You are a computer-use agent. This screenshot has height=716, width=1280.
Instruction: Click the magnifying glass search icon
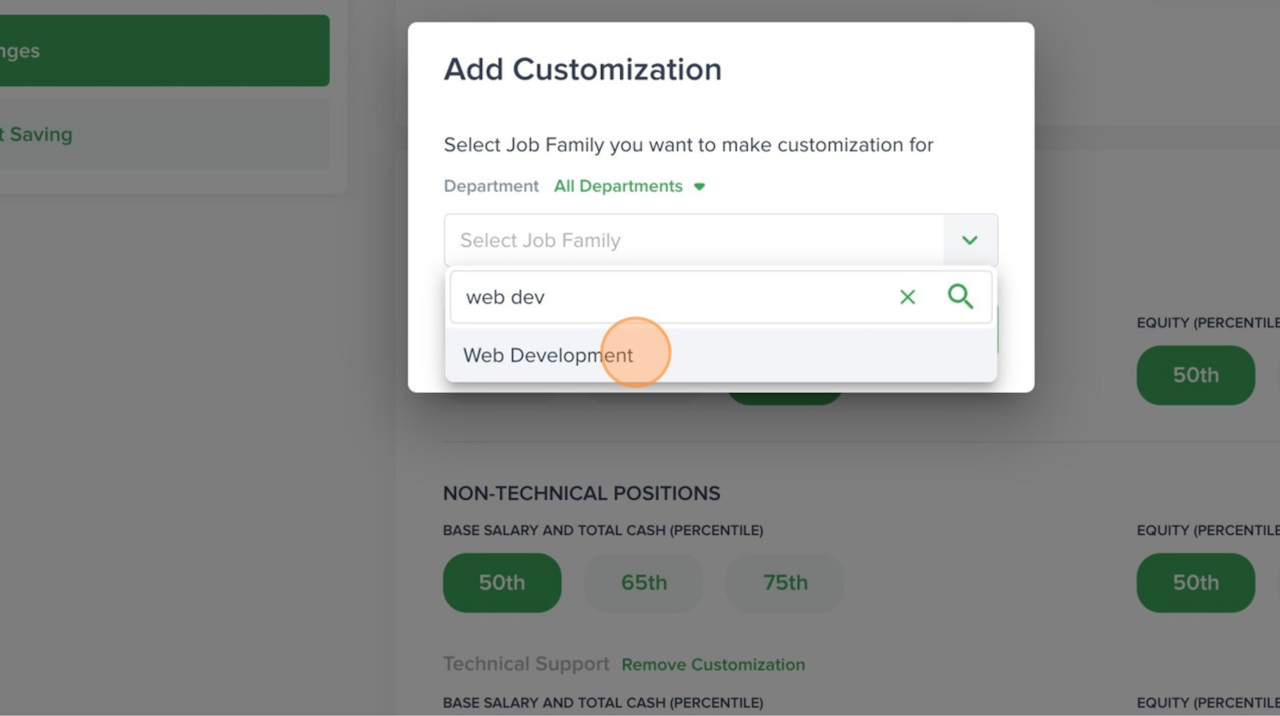point(960,297)
